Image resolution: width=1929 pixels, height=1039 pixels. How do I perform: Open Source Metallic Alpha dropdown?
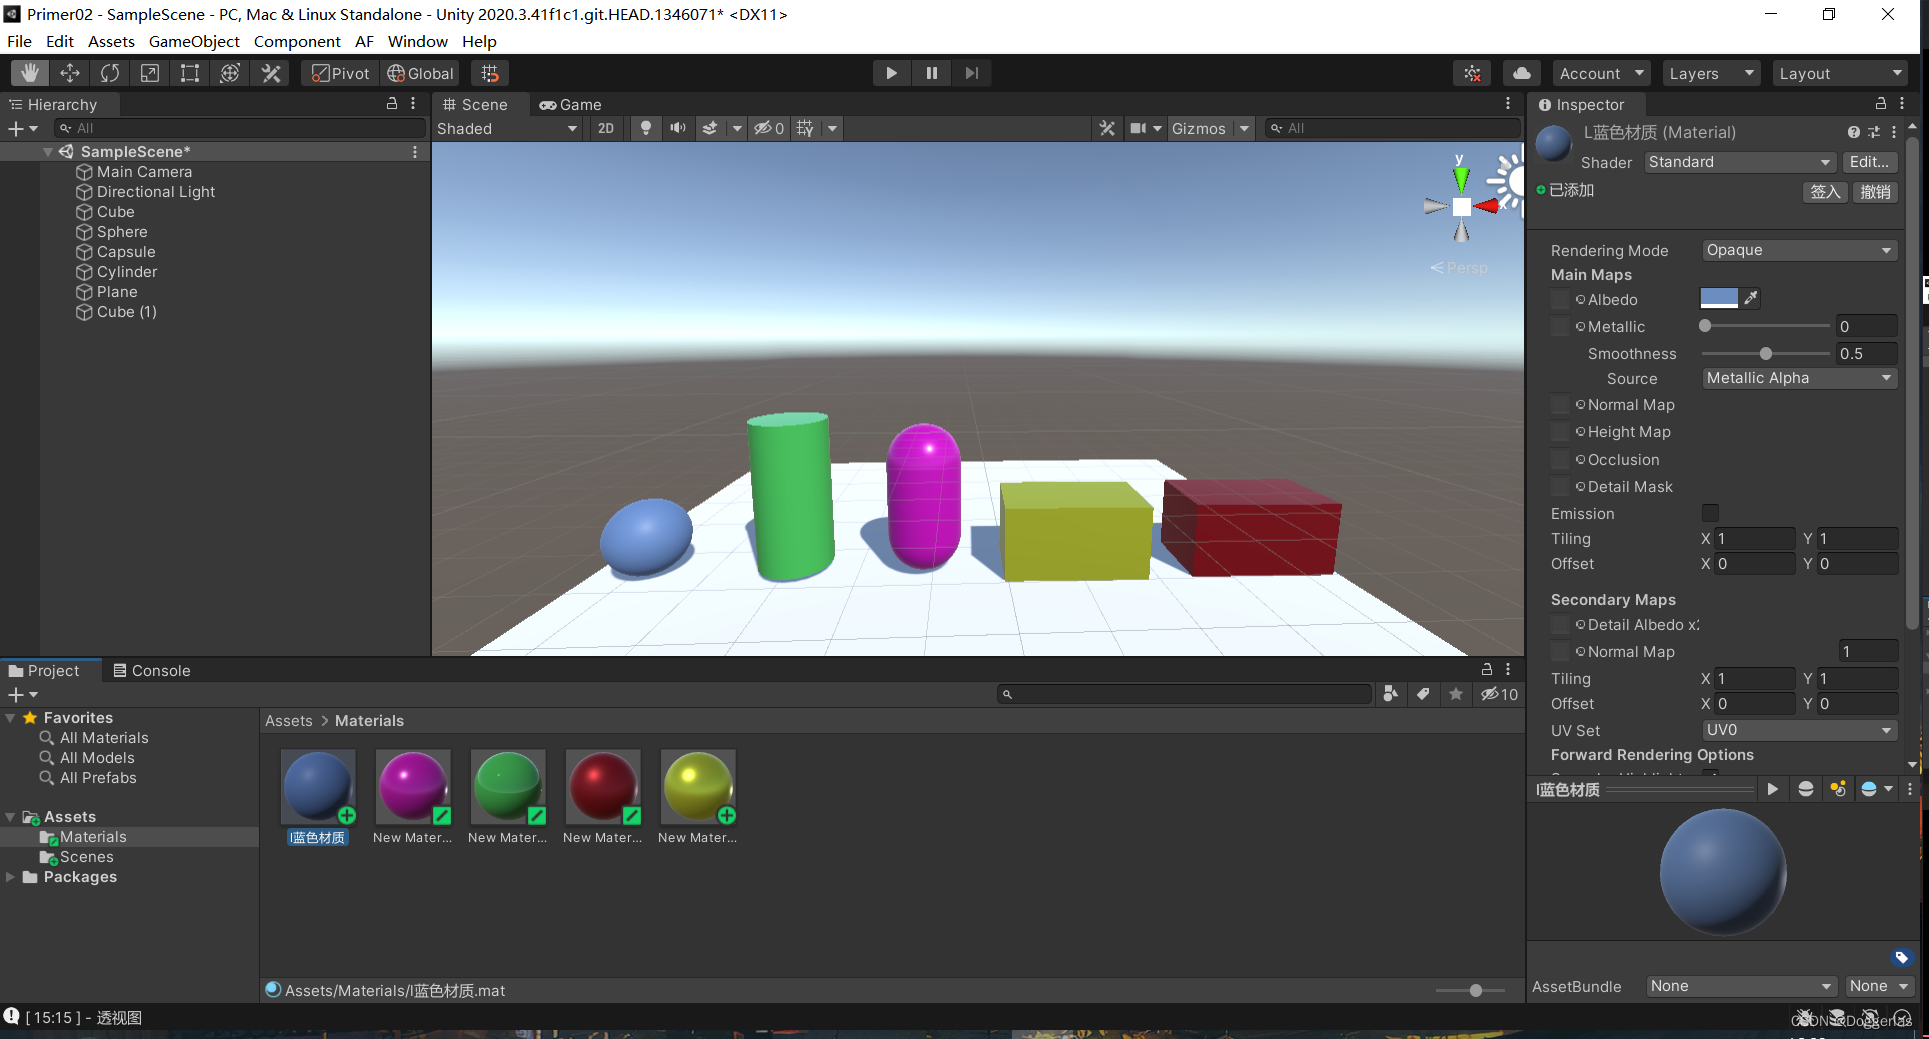pyautogui.click(x=1799, y=378)
